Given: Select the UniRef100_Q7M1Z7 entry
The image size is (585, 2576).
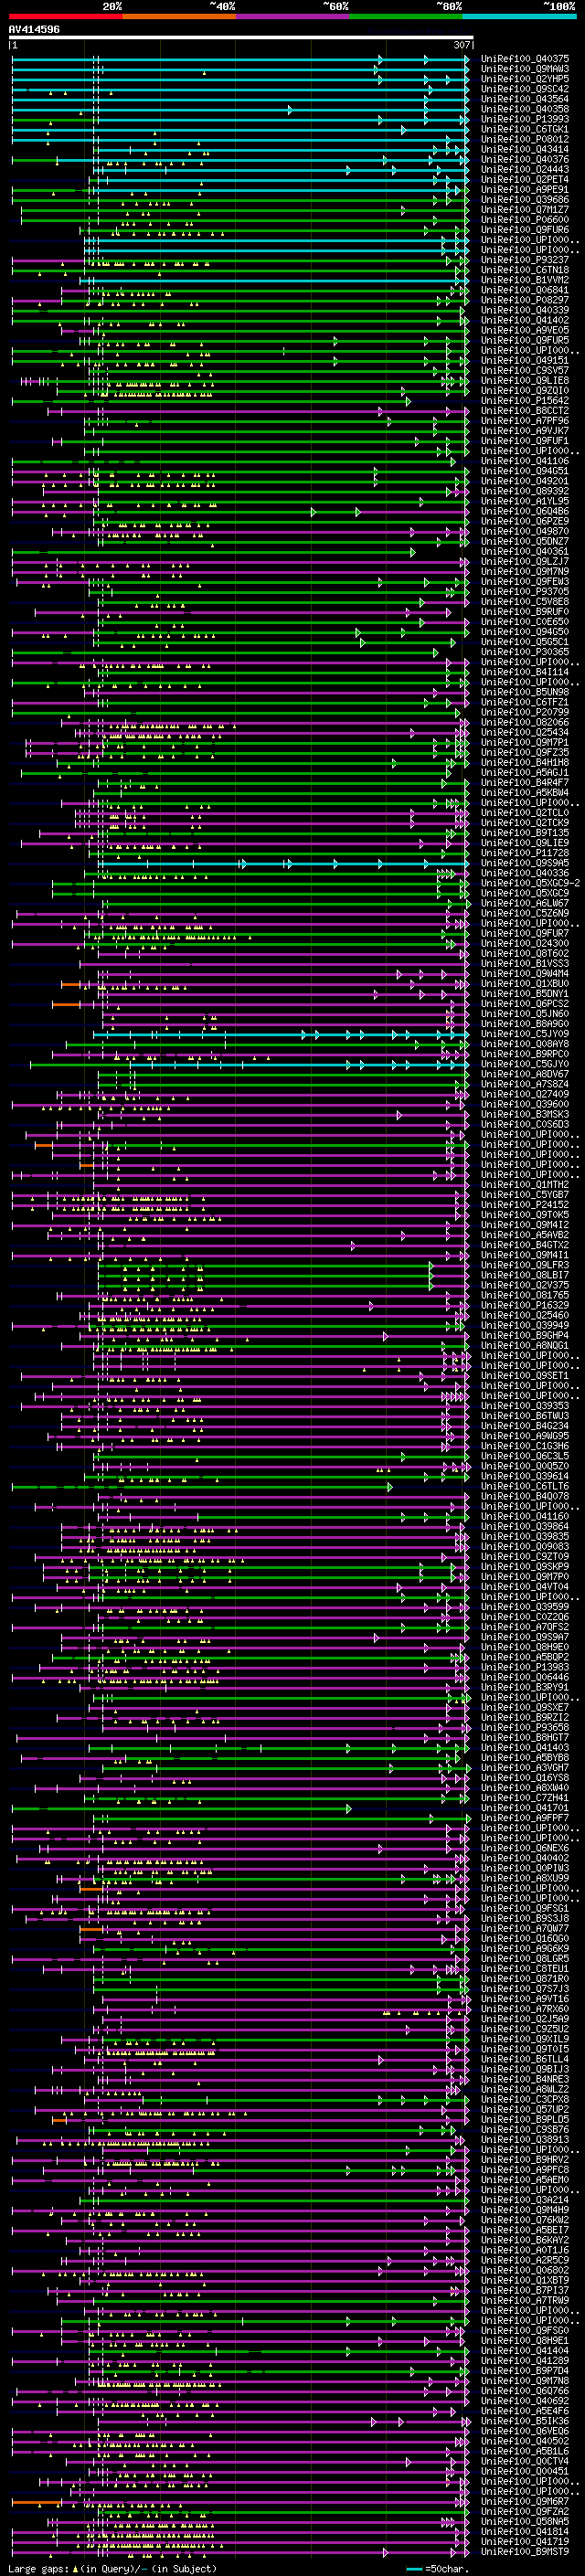Looking at the screenshot, I should tap(525, 209).
